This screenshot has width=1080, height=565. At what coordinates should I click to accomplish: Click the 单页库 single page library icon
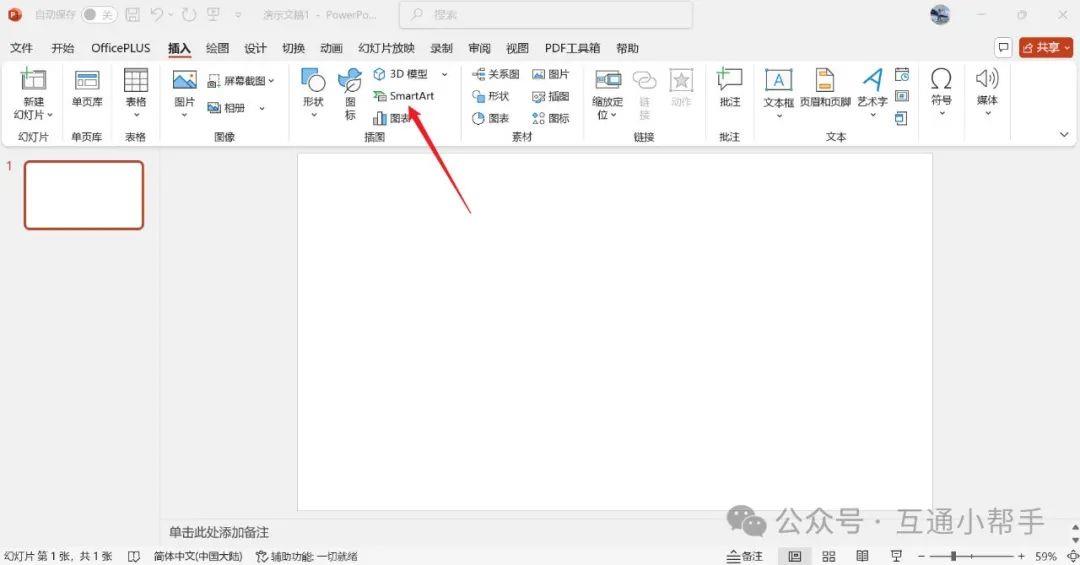(87, 86)
